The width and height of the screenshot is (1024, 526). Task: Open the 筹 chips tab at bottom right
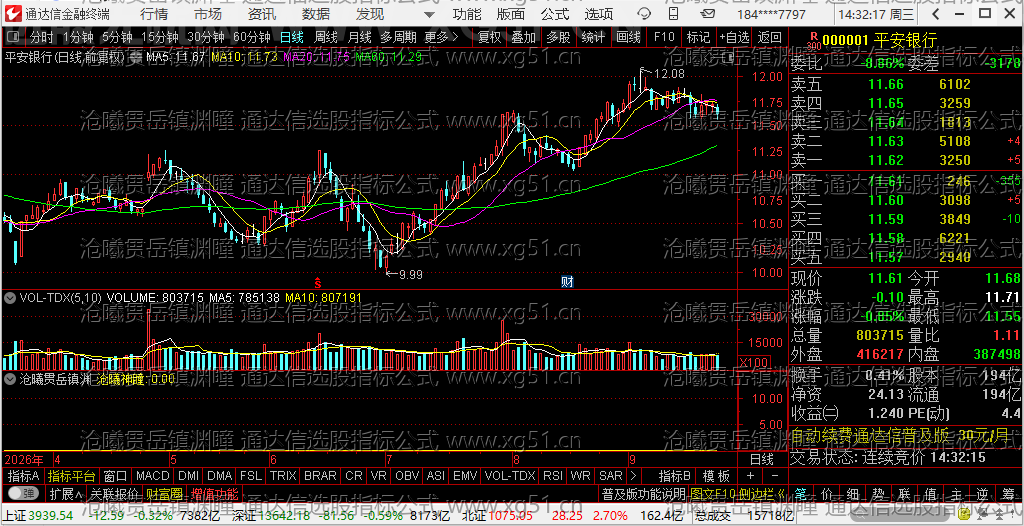coord(1008,493)
